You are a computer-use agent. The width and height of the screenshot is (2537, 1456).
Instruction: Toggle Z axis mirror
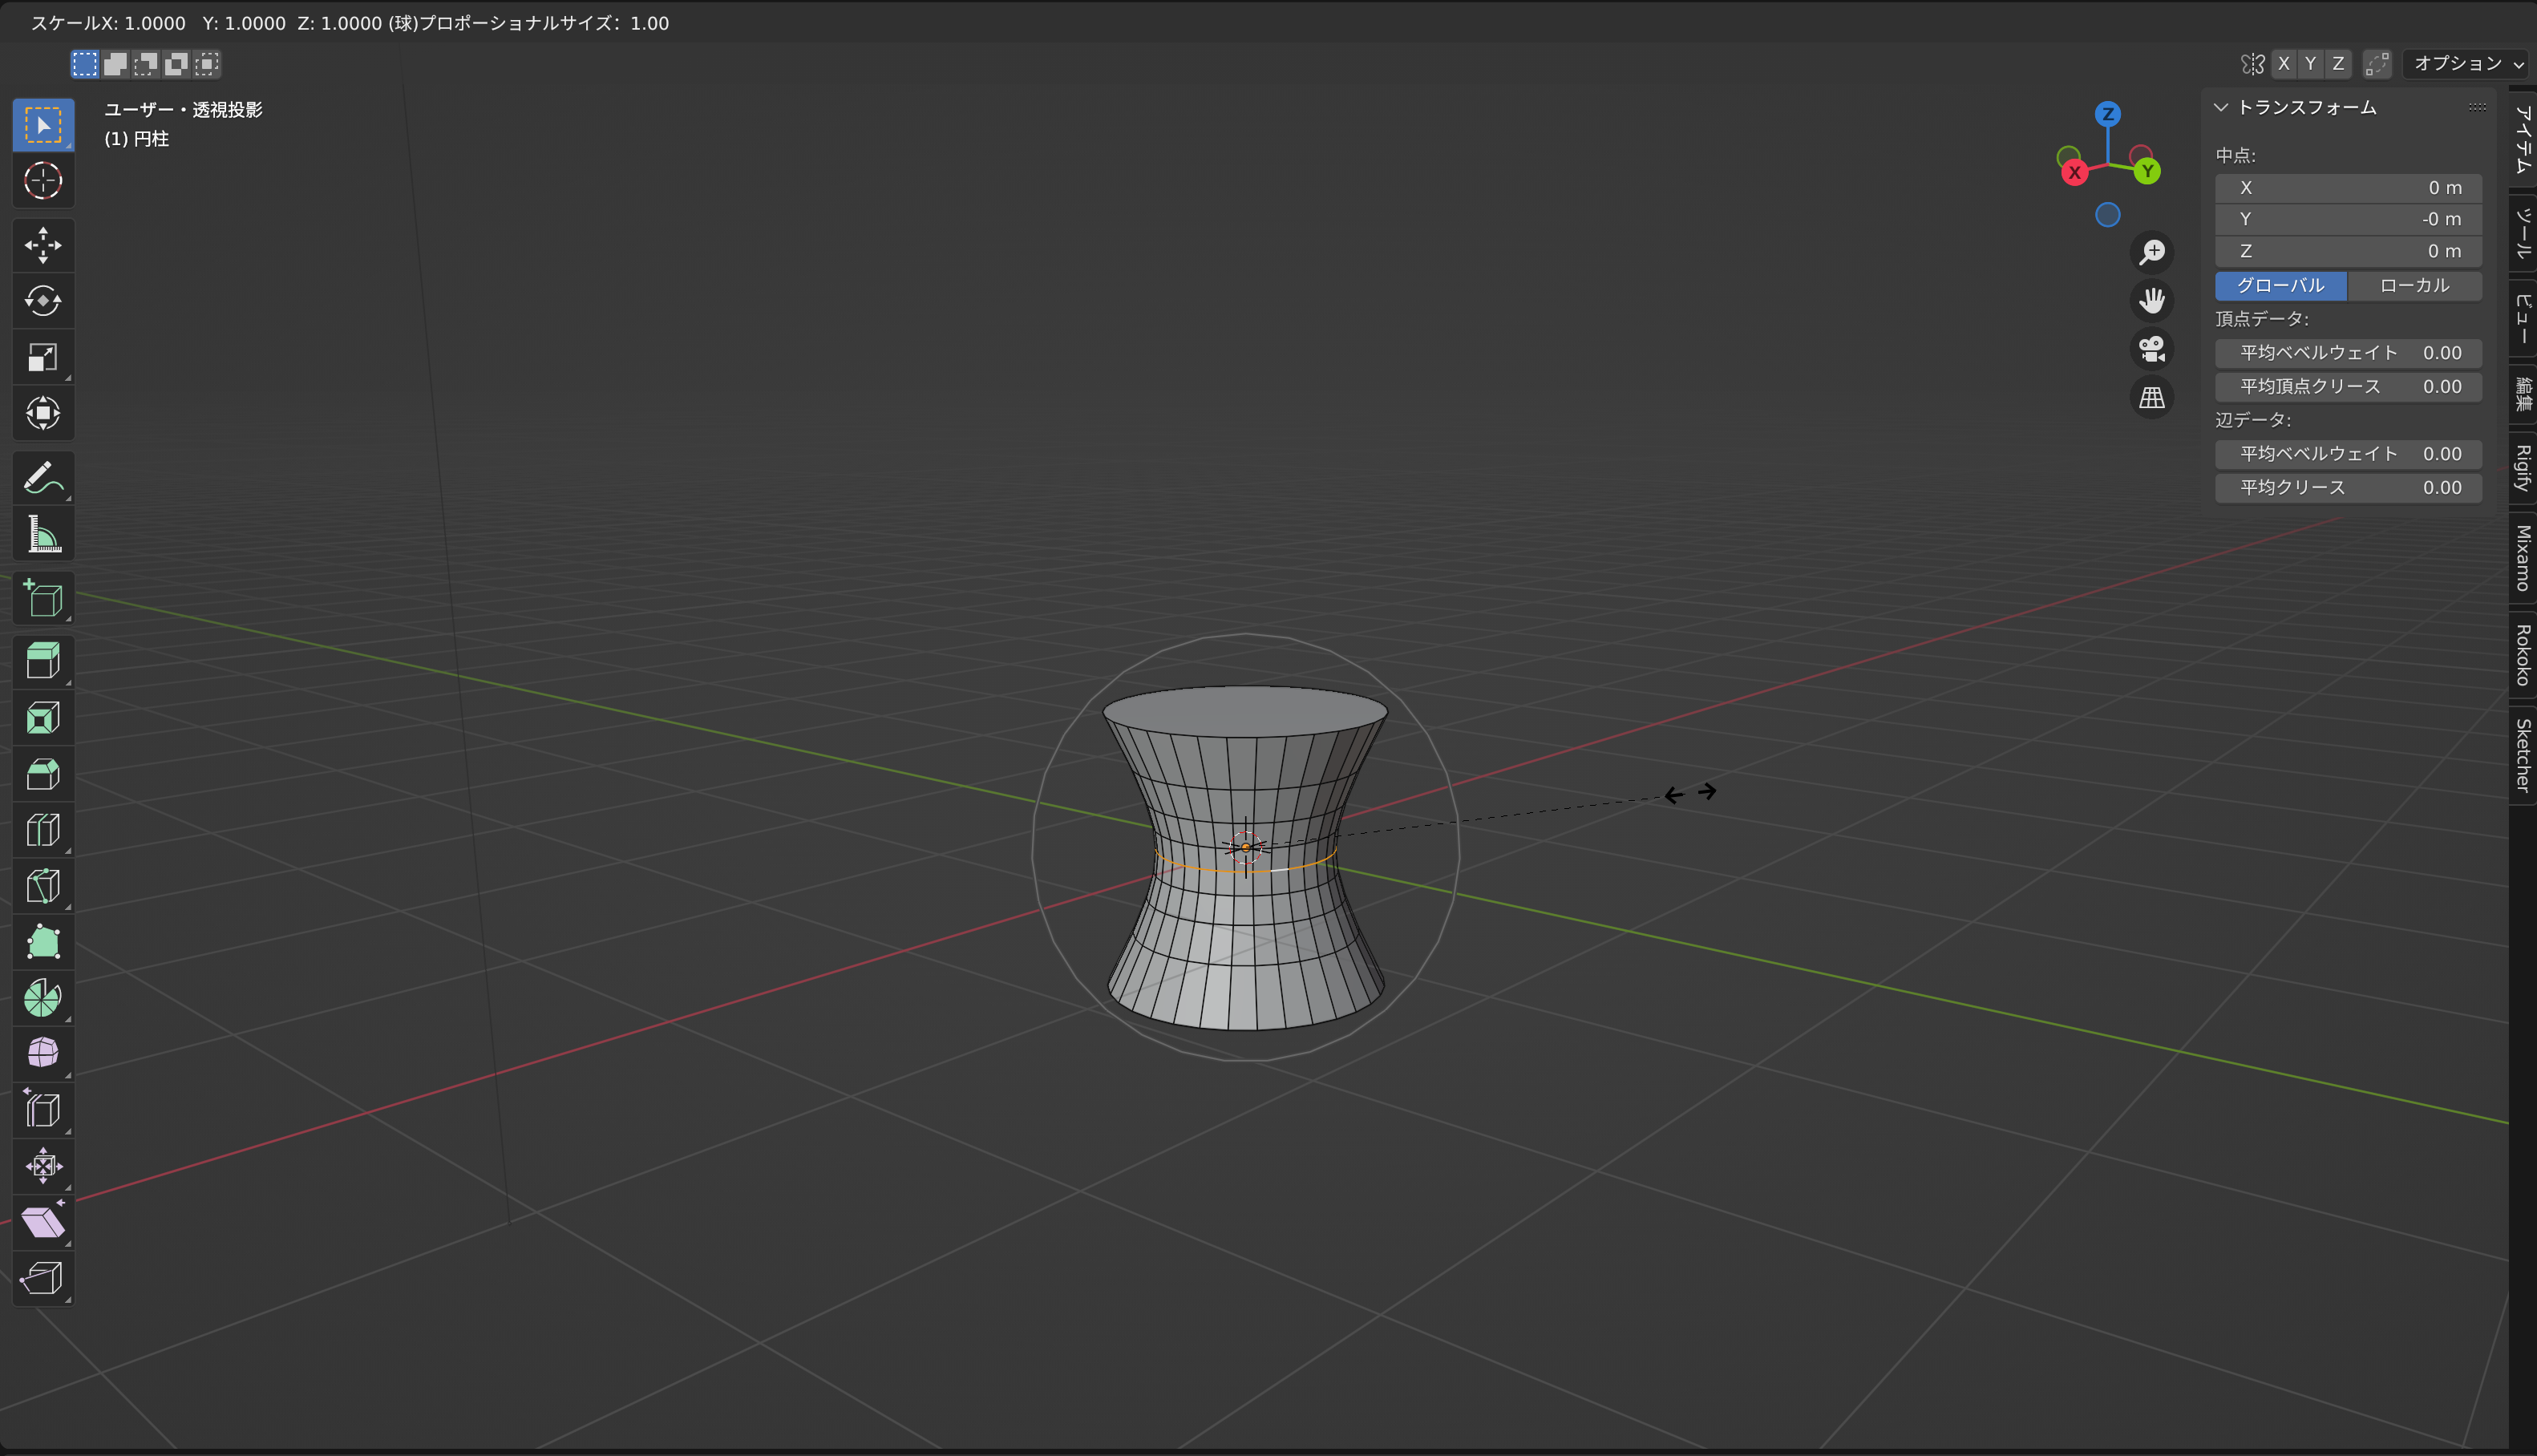click(x=2338, y=63)
